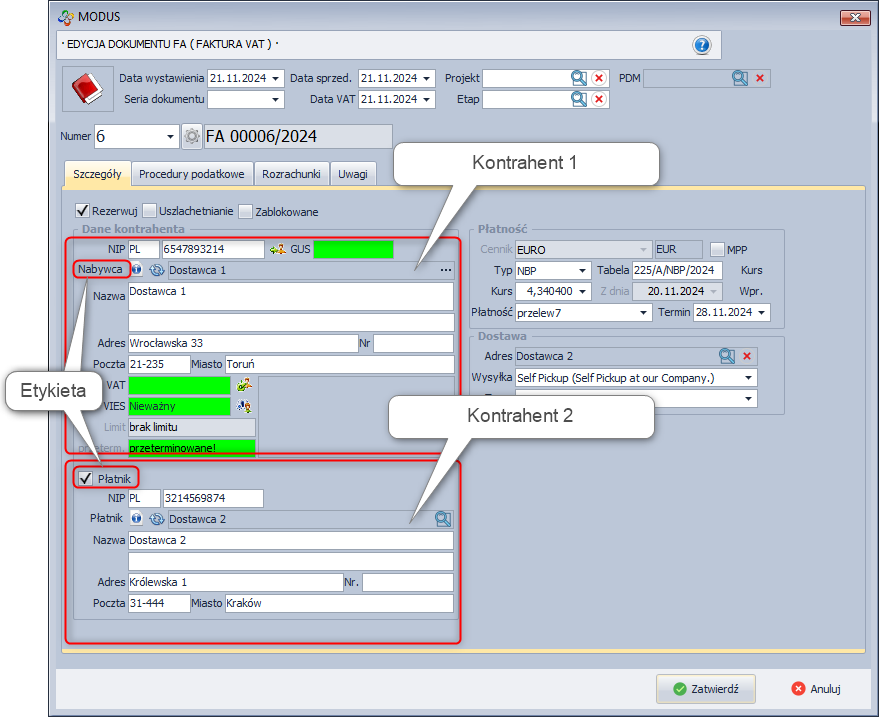Click the gear icon next to Numer

click(x=191, y=137)
